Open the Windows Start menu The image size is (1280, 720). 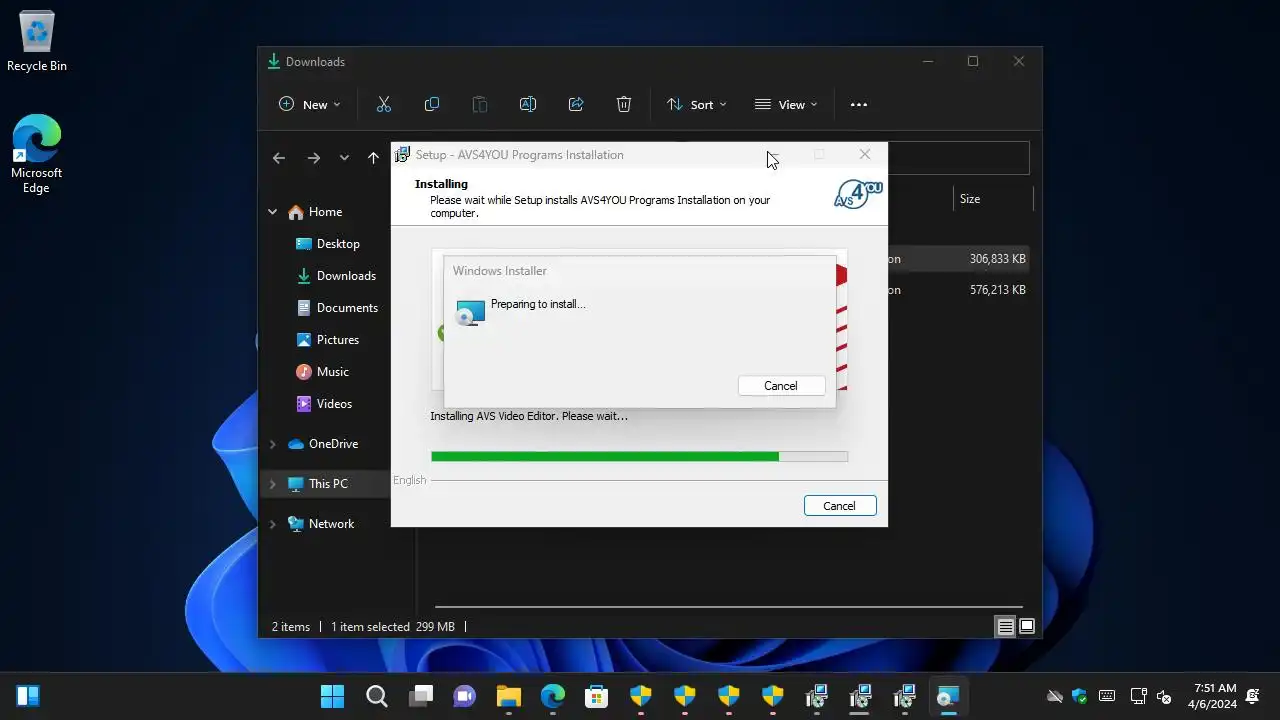point(332,696)
